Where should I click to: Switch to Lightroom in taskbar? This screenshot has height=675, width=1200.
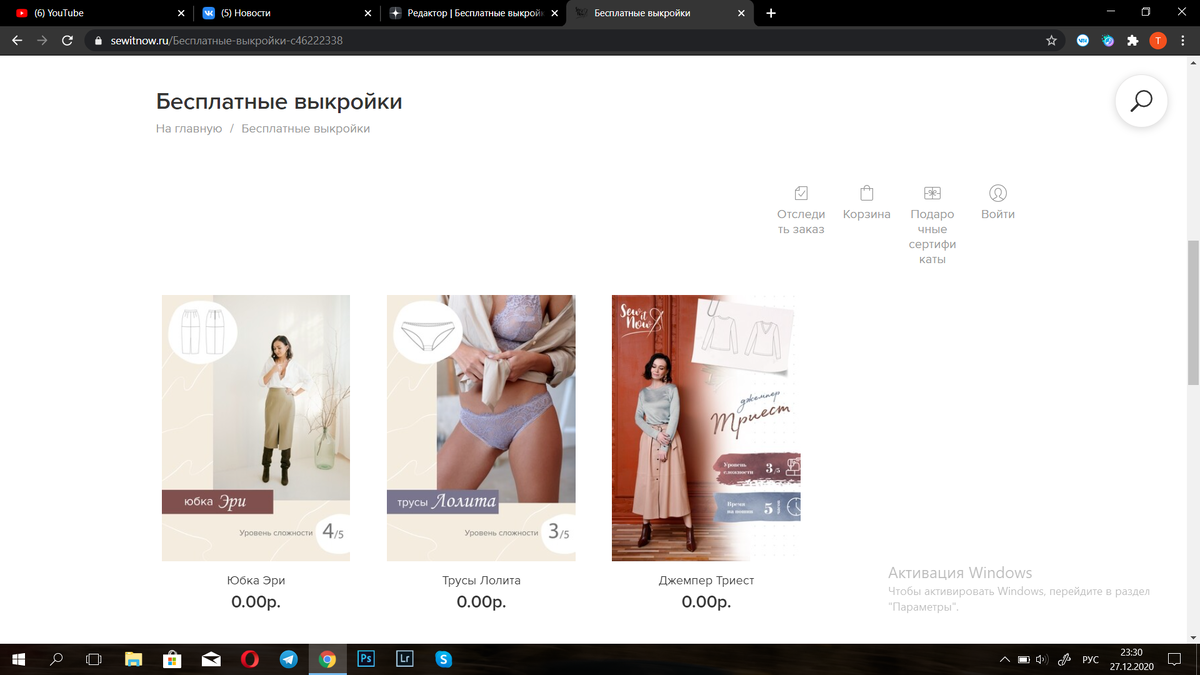[x=405, y=660]
